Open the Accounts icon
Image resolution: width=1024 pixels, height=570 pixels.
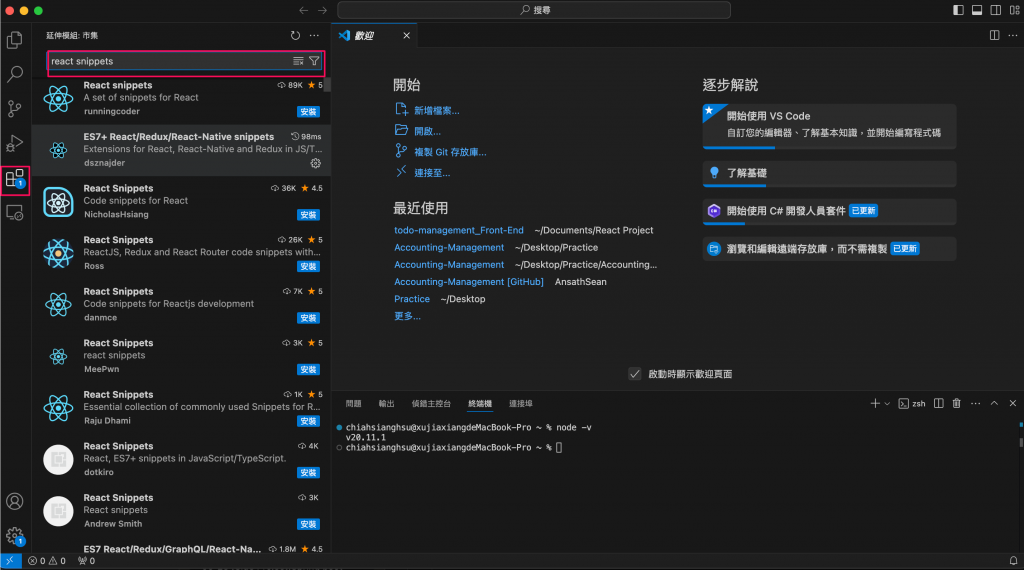14,501
